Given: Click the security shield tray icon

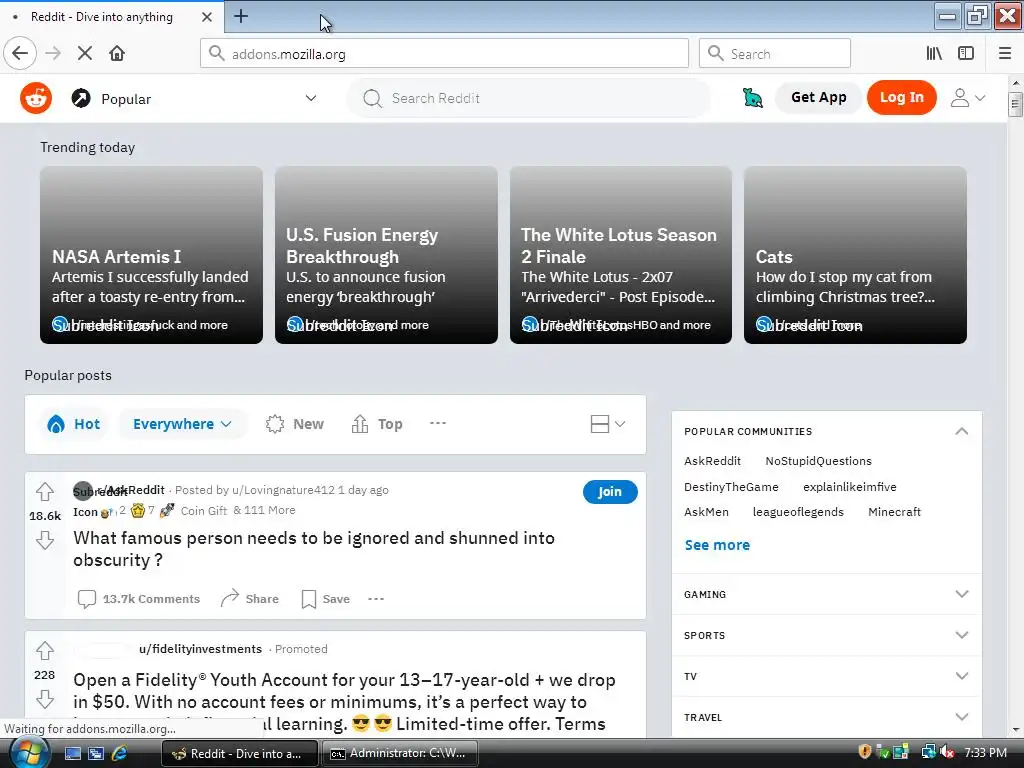Looking at the screenshot, I should click(x=865, y=752).
